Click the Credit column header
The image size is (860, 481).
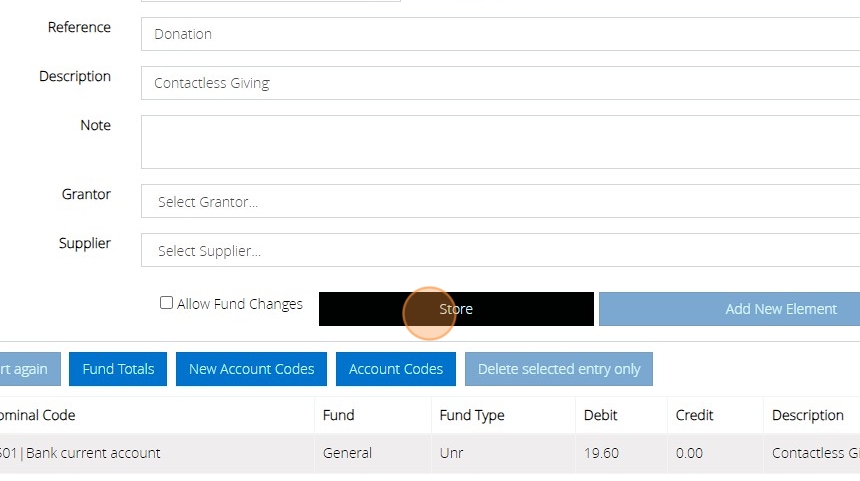[694, 415]
